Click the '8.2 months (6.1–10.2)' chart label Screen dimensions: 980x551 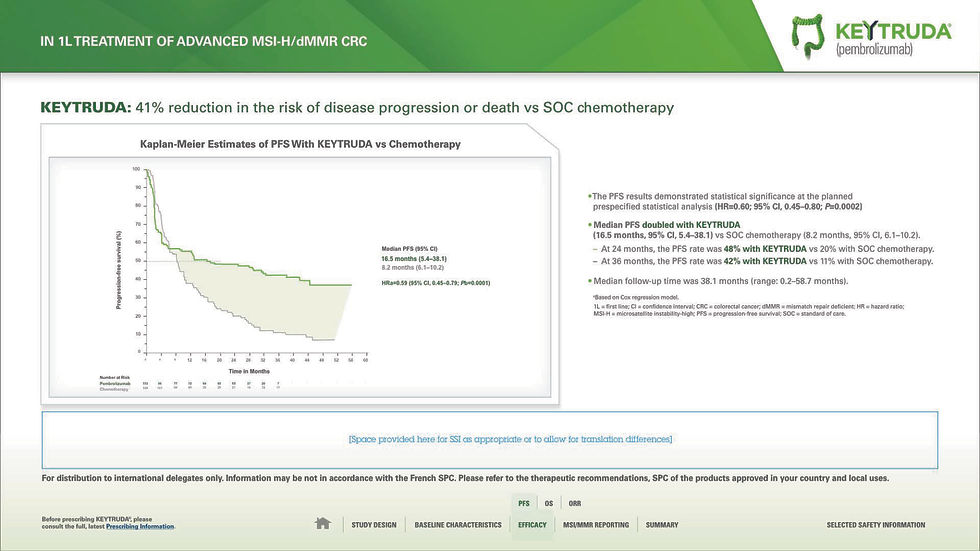tap(412, 267)
